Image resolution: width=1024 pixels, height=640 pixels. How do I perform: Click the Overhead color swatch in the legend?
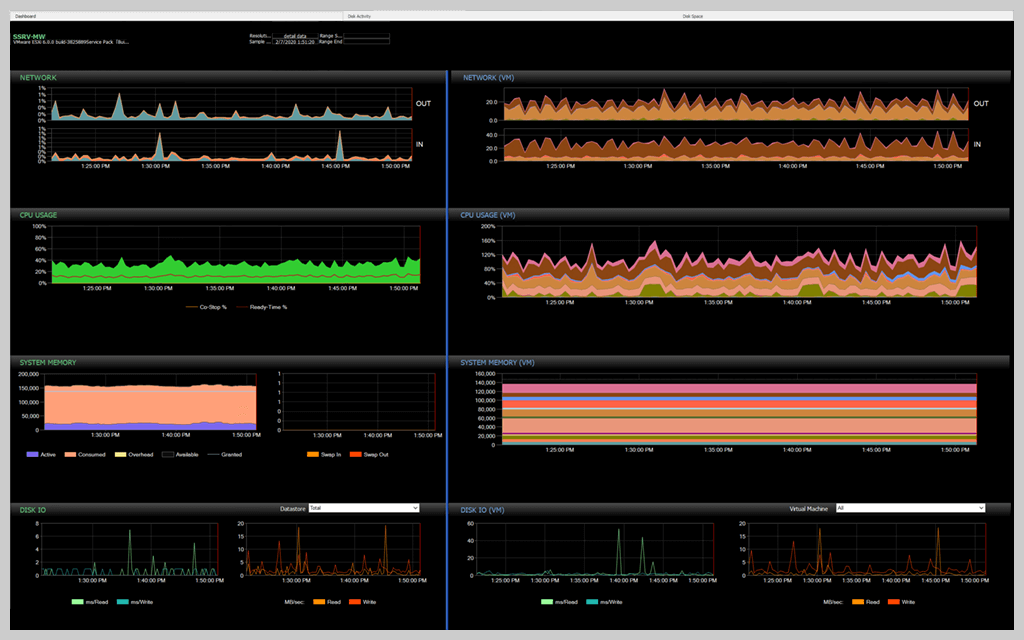click(x=119, y=454)
